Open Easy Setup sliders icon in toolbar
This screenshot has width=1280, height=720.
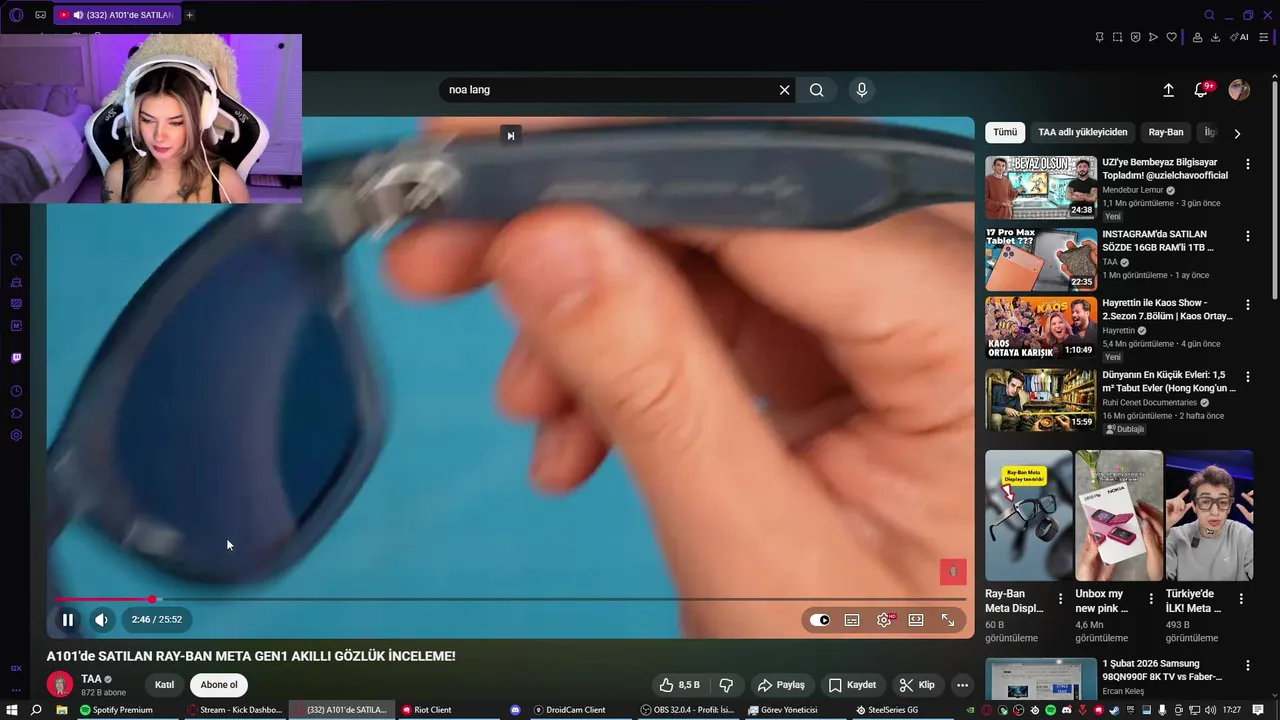[x=1264, y=37]
